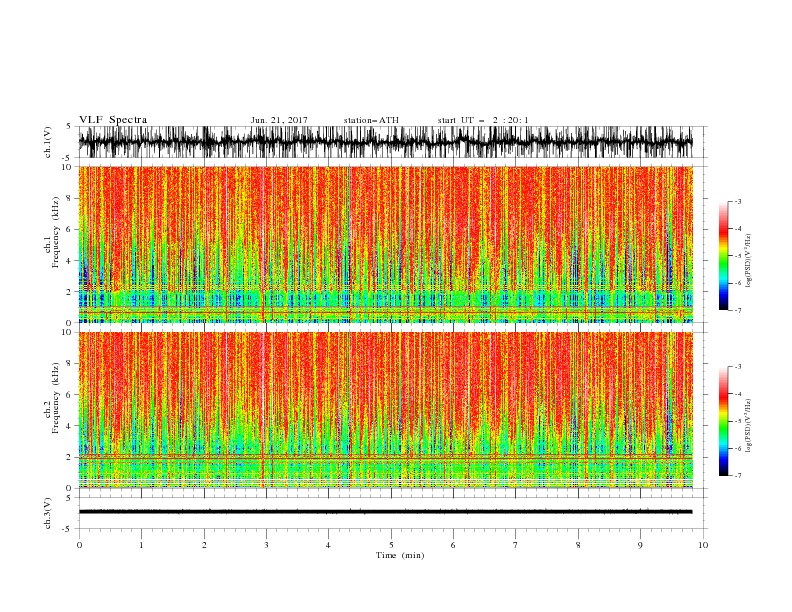Click the ch.1 frequency tick "4"
The image size is (792, 612).
click(x=70, y=261)
